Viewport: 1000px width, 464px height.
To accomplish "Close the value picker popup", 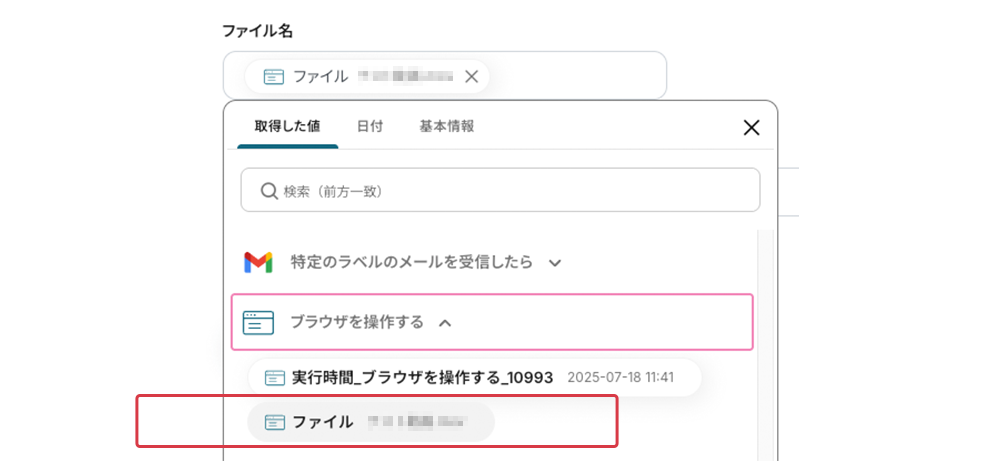I will tap(752, 127).
